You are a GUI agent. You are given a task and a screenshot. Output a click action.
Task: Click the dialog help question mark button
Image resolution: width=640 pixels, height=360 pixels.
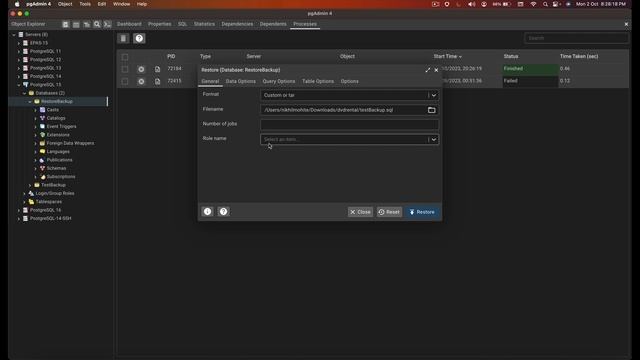[x=223, y=211]
